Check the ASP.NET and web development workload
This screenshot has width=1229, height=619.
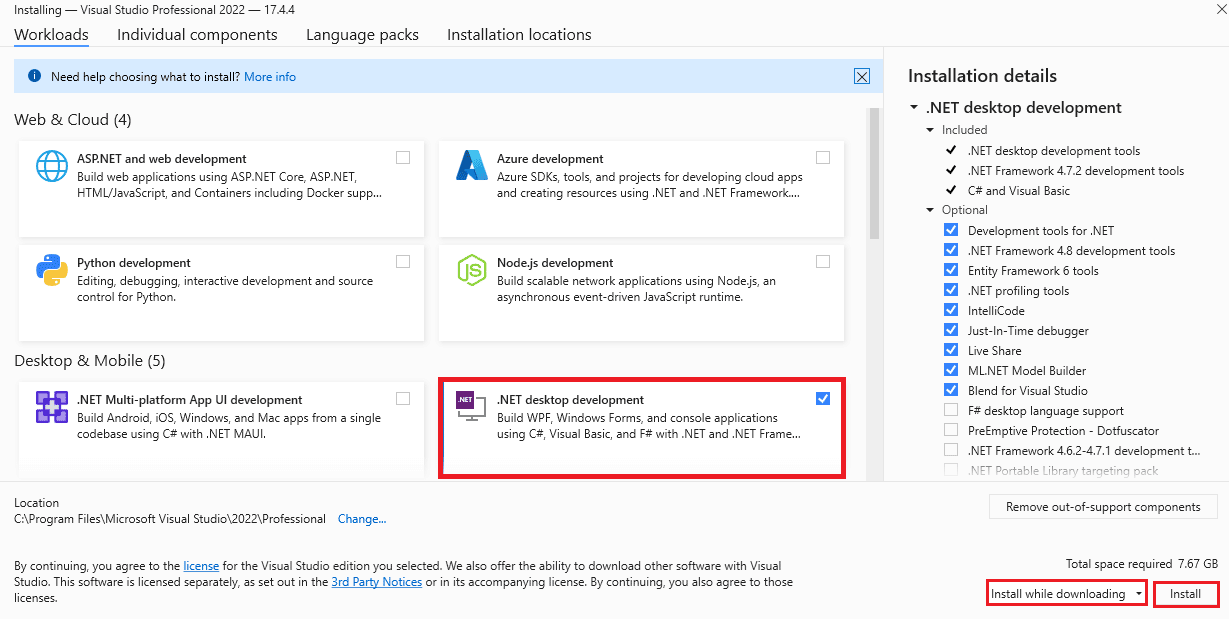(403, 157)
